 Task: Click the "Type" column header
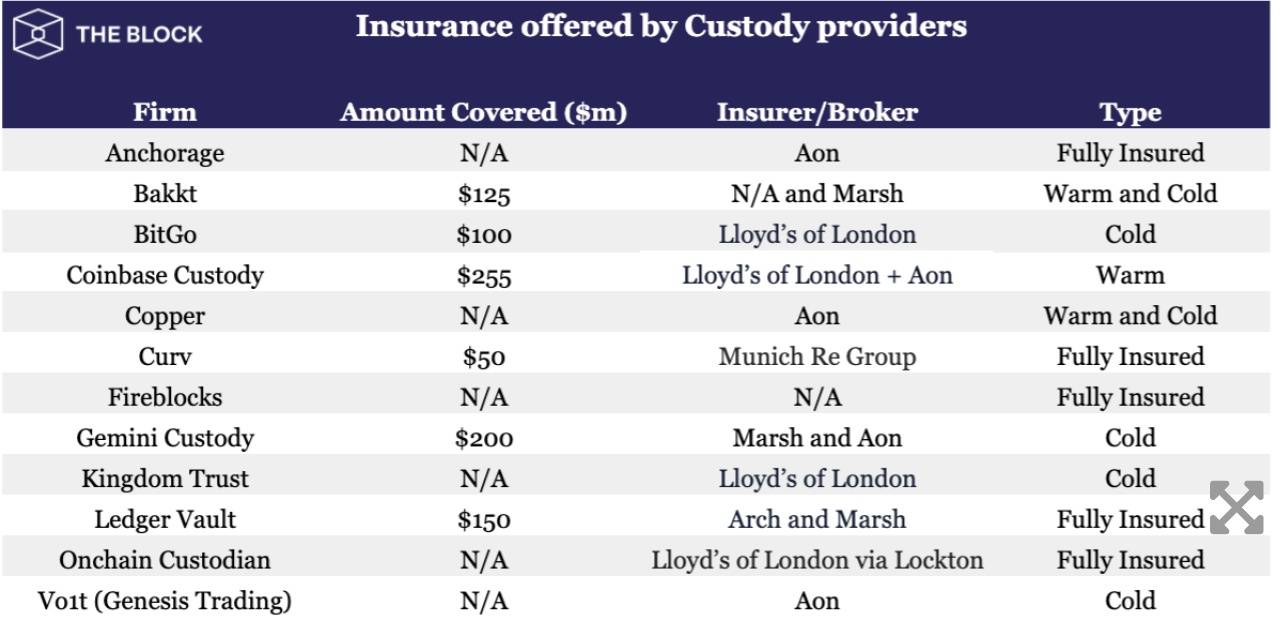click(x=1130, y=112)
